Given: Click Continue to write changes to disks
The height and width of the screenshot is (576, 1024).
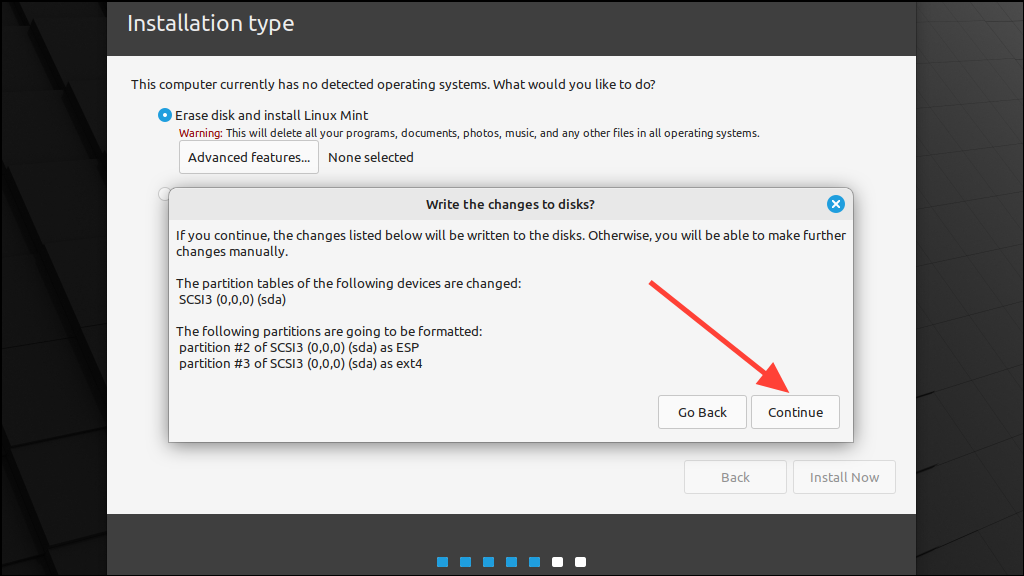Looking at the screenshot, I should (x=795, y=411).
